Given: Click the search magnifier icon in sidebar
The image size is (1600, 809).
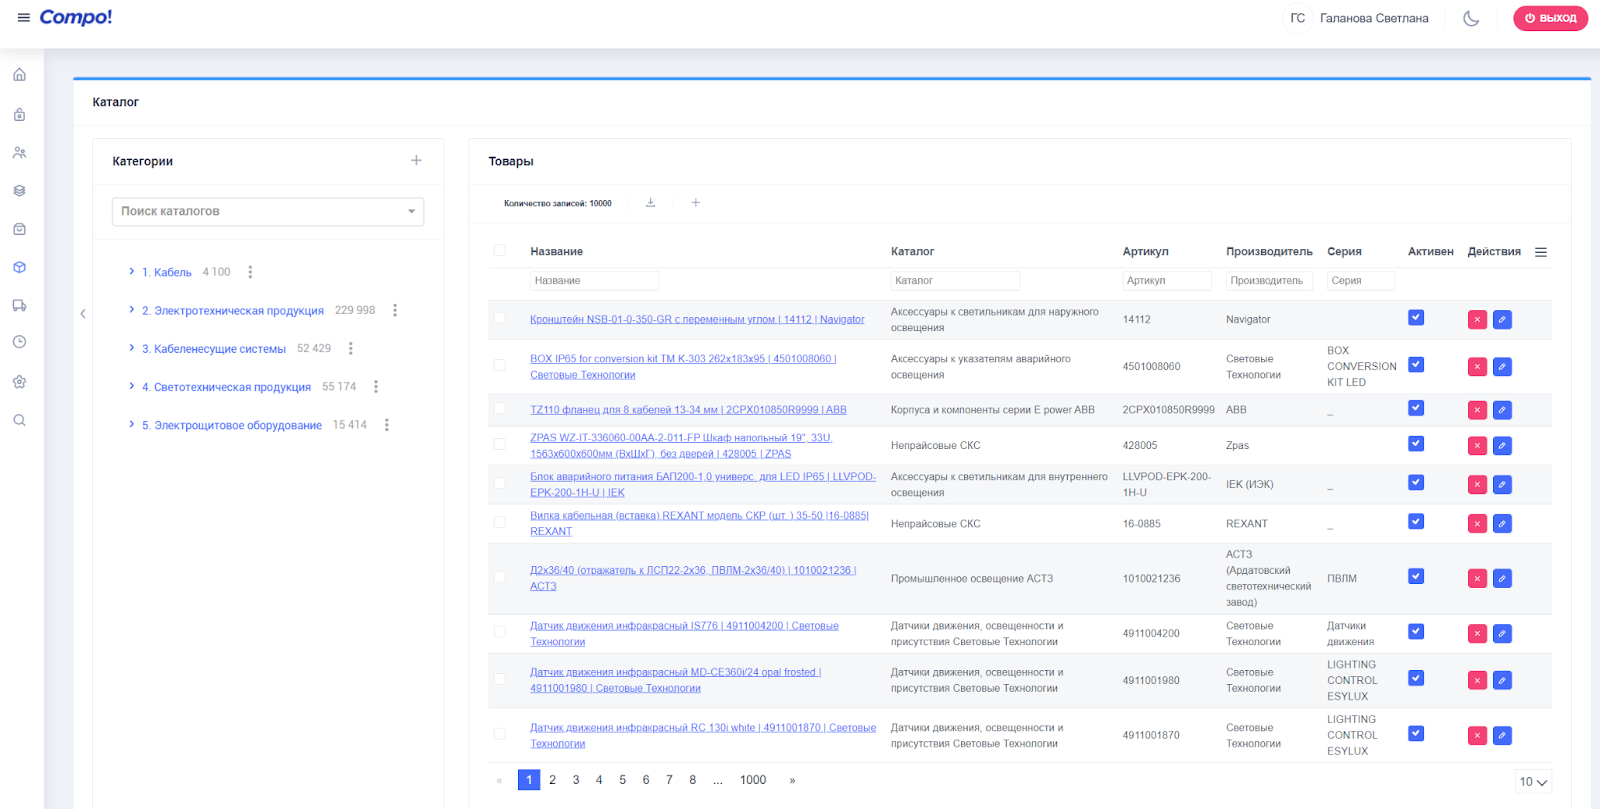Looking at the screenshot, I should click(19, 420).
